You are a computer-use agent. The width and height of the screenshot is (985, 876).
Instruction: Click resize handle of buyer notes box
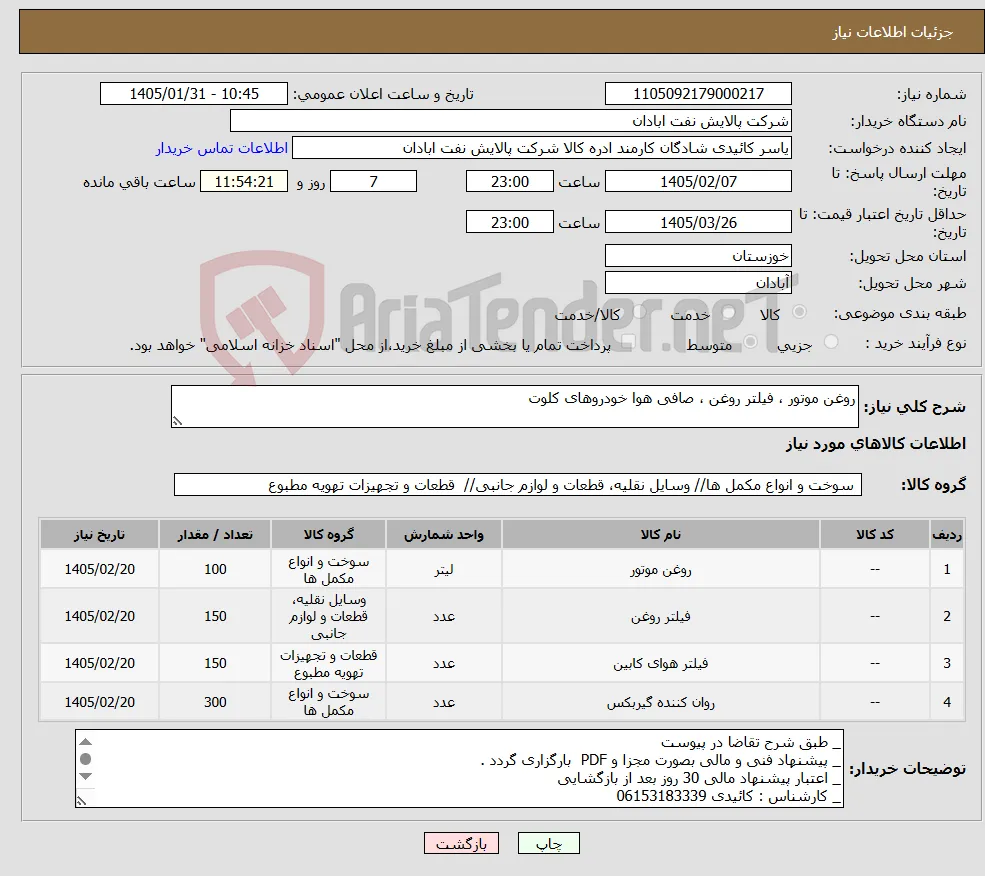tap(81, 801)
